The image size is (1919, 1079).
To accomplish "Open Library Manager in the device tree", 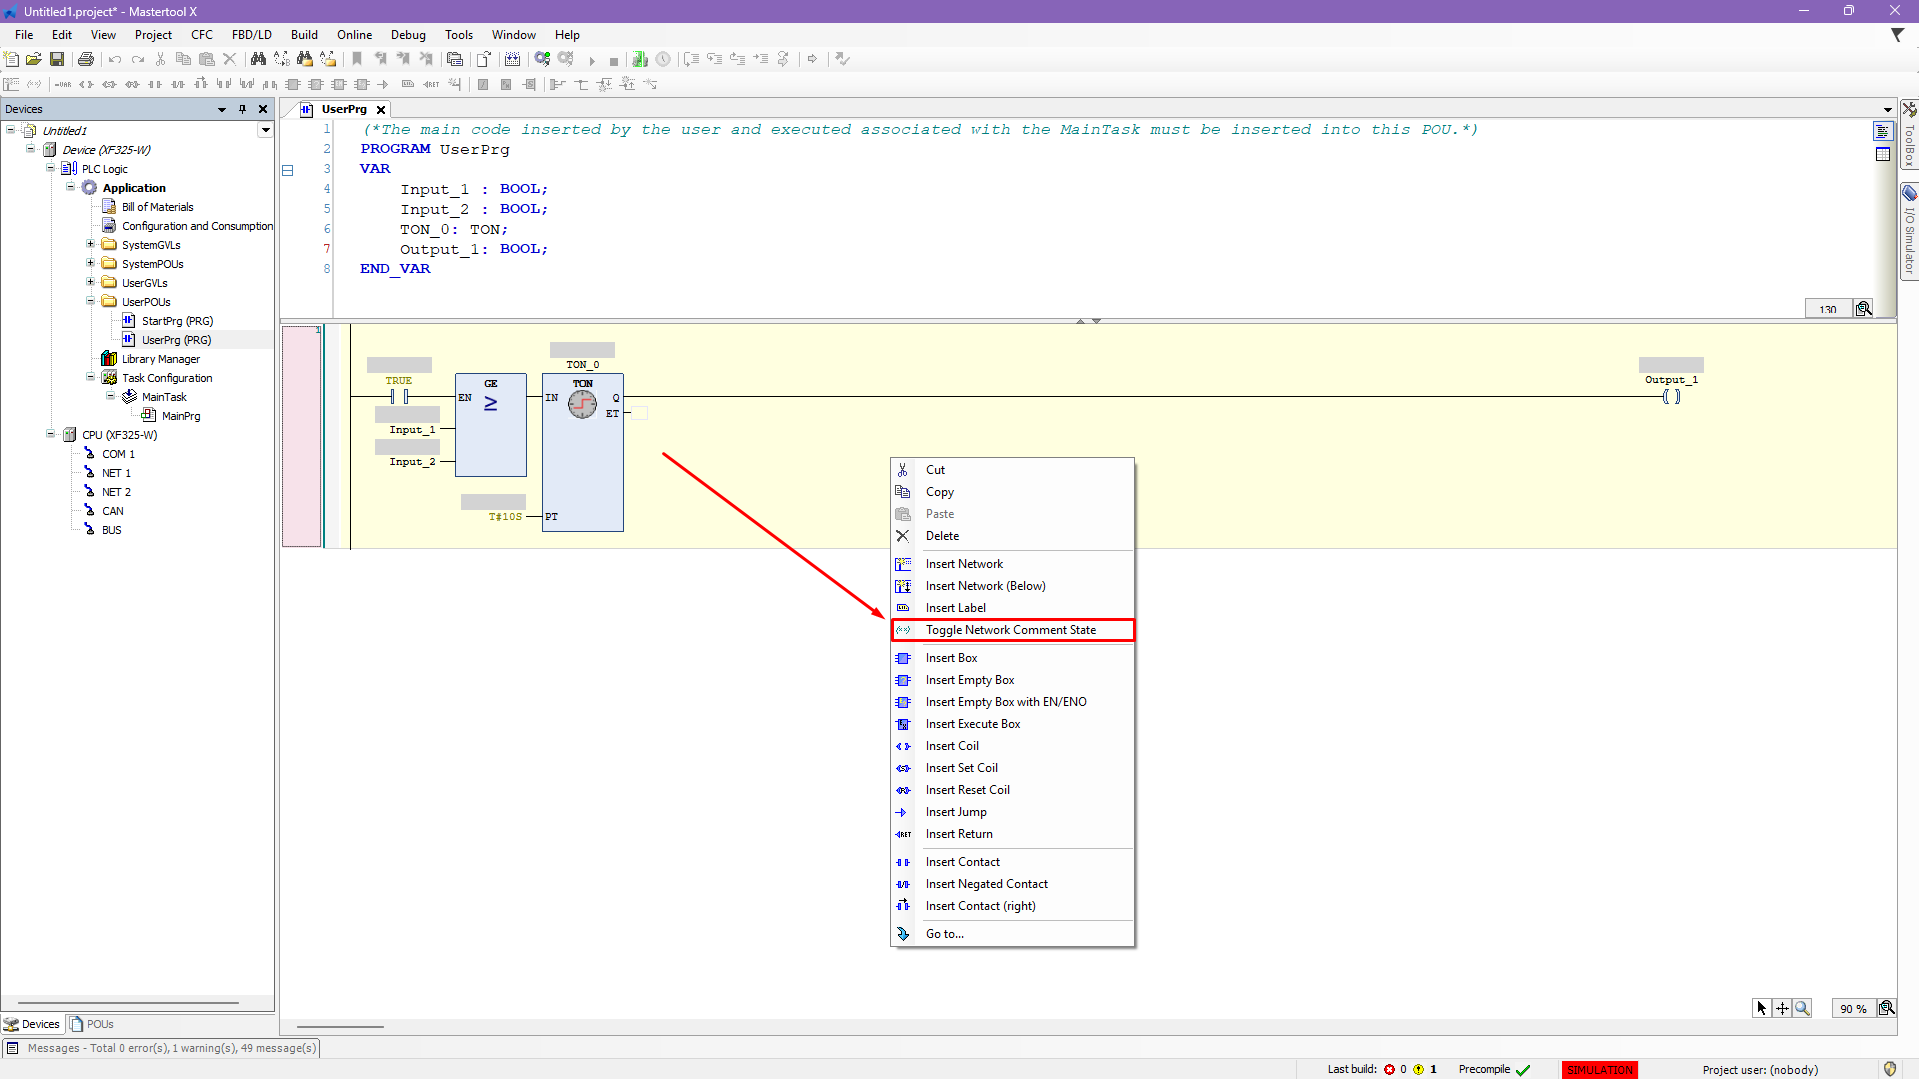I will click(x=160, y=359).
